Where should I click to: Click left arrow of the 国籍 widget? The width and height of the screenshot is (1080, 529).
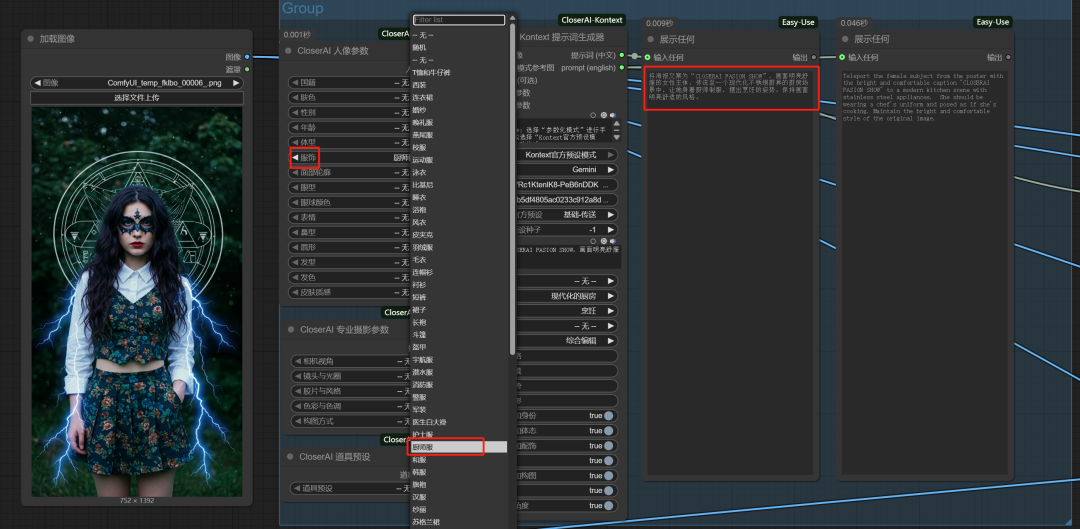click(295, 83)
